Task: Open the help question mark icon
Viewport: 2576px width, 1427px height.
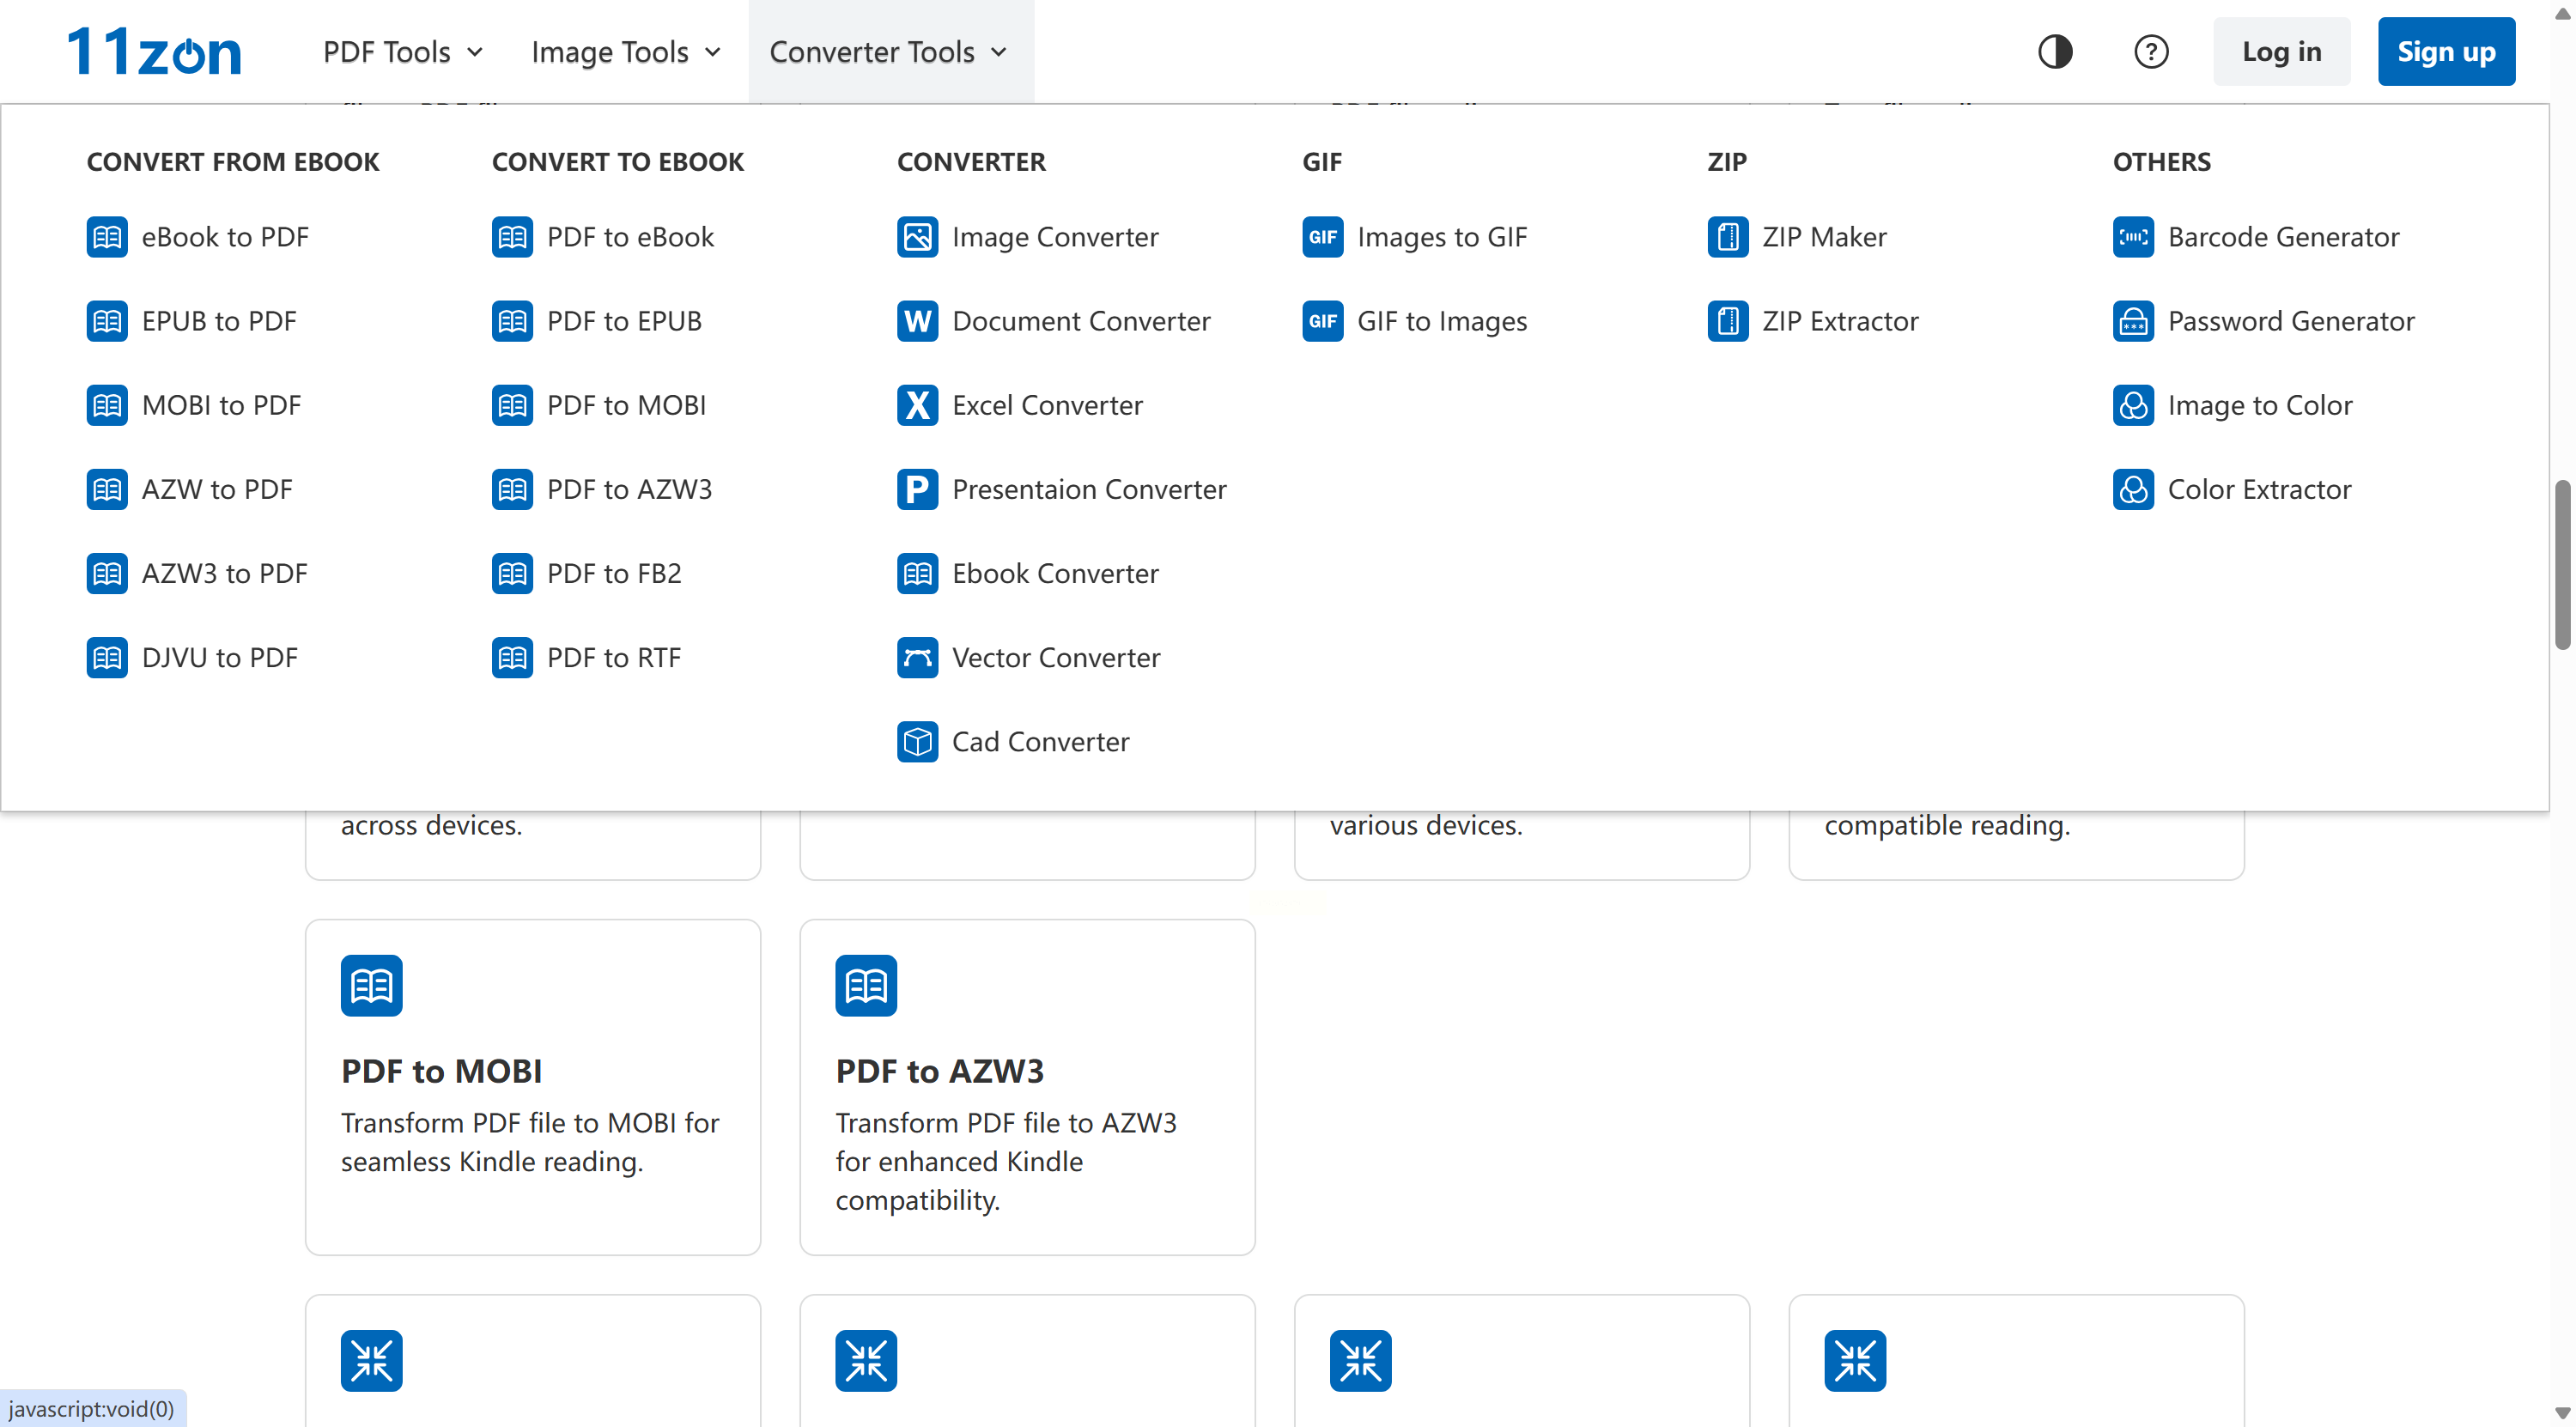Action: coord(2150,51)
